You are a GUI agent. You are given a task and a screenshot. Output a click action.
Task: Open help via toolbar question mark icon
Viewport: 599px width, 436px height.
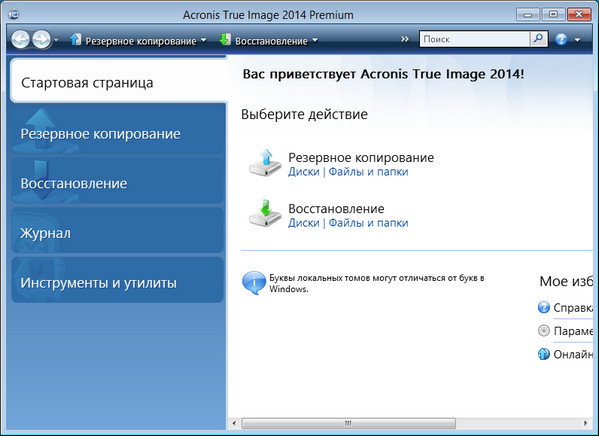click(561, 39)
